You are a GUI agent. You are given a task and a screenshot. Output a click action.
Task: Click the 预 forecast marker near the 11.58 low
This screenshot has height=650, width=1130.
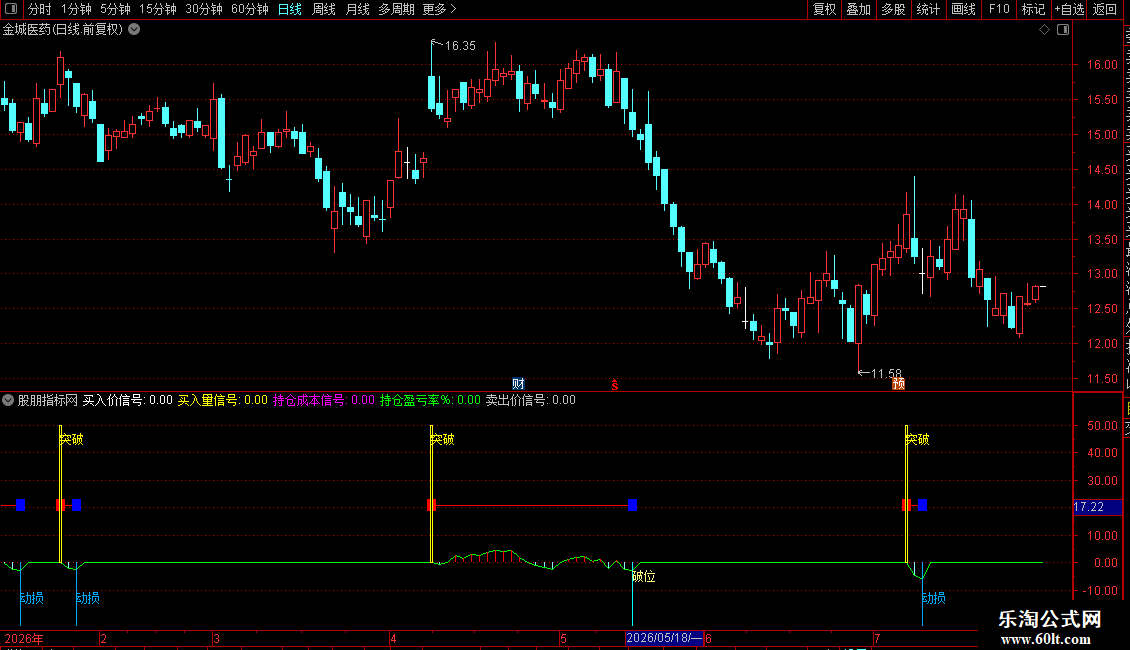[898, 383]
